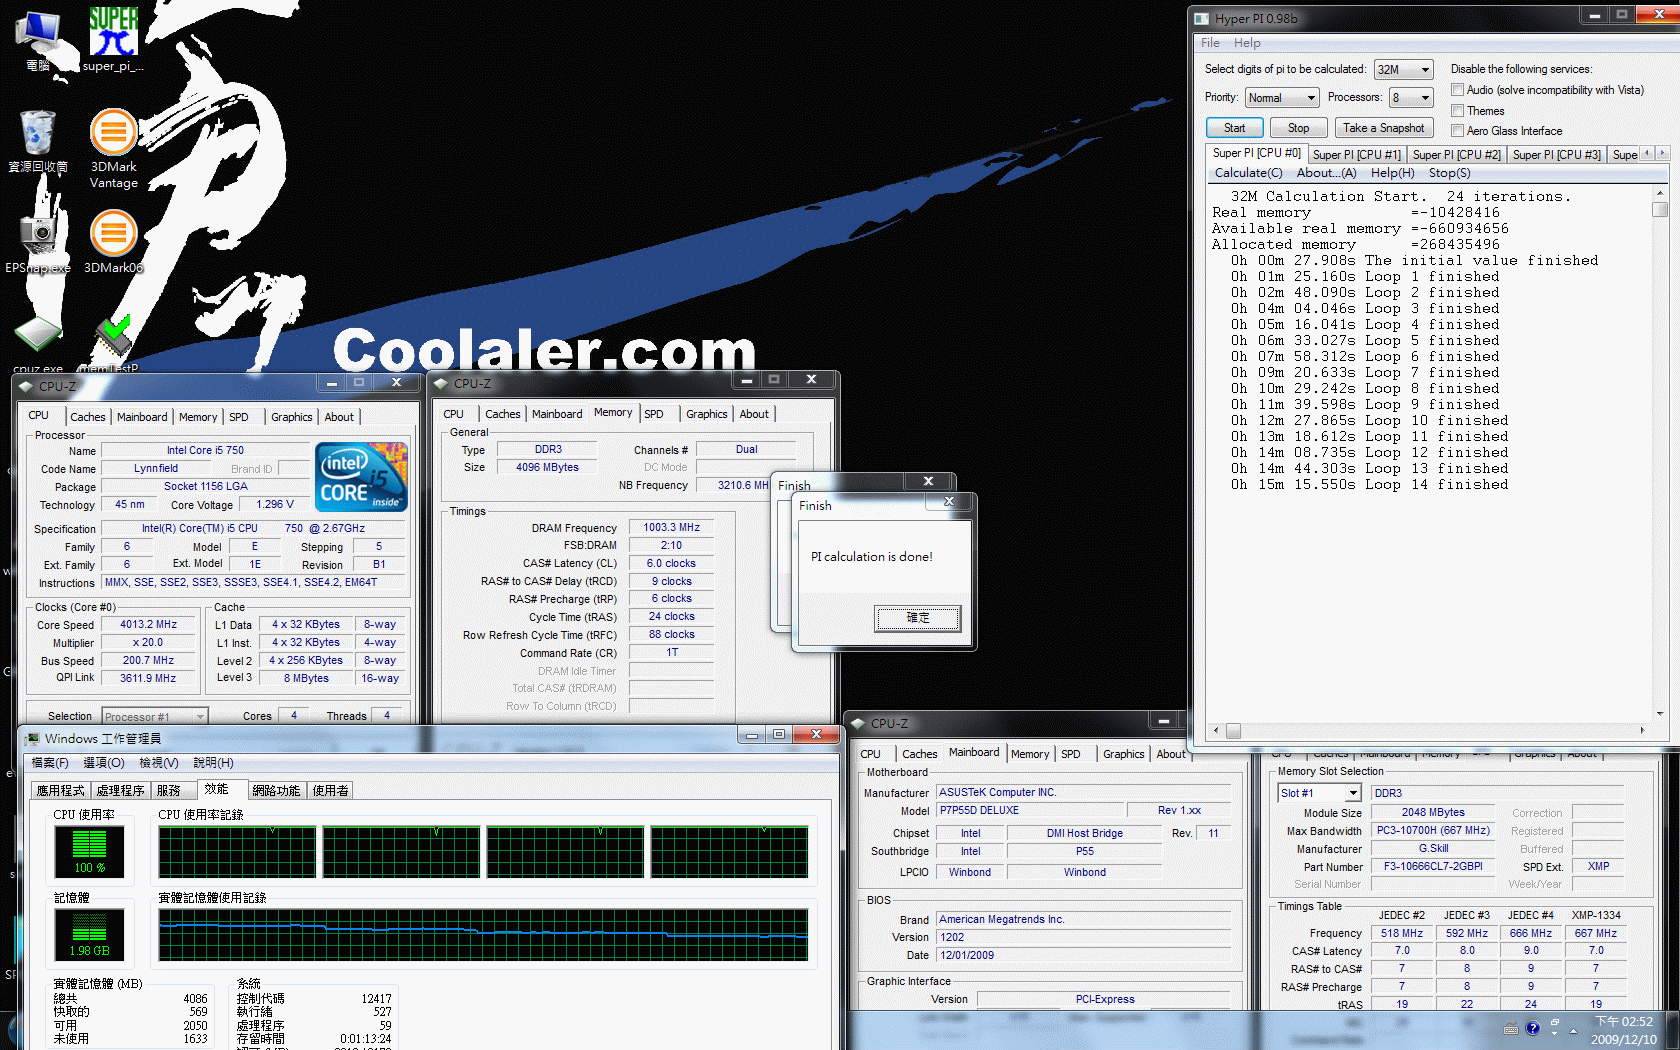Open the Graphics tab in Memory CPU-Z window
Image resolution: width=1680 pixels, height=1050 pixels.
pyautogui.click(x=707, y=414)
